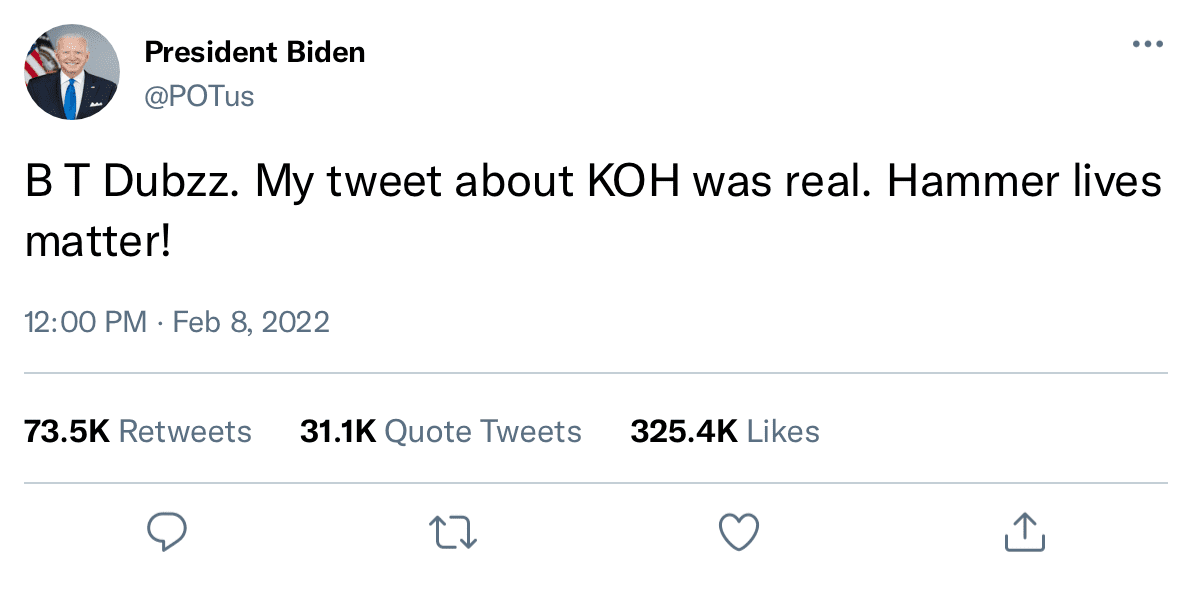Retweet using the arrows icon

[x=453, y=532]
